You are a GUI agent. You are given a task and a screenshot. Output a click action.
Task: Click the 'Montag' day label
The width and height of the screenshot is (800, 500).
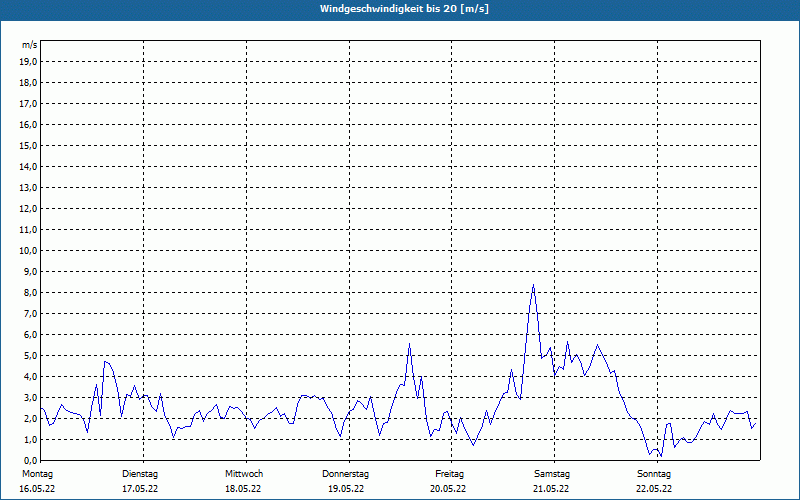pos(37,474)
